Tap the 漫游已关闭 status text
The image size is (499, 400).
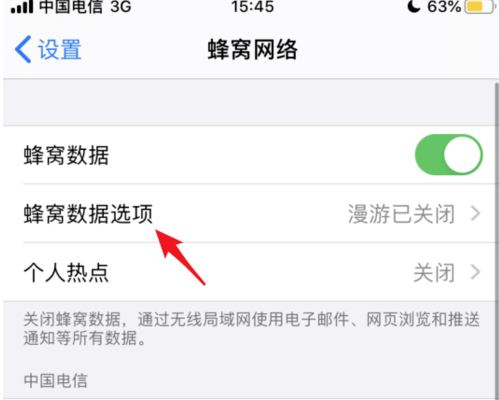401,214
